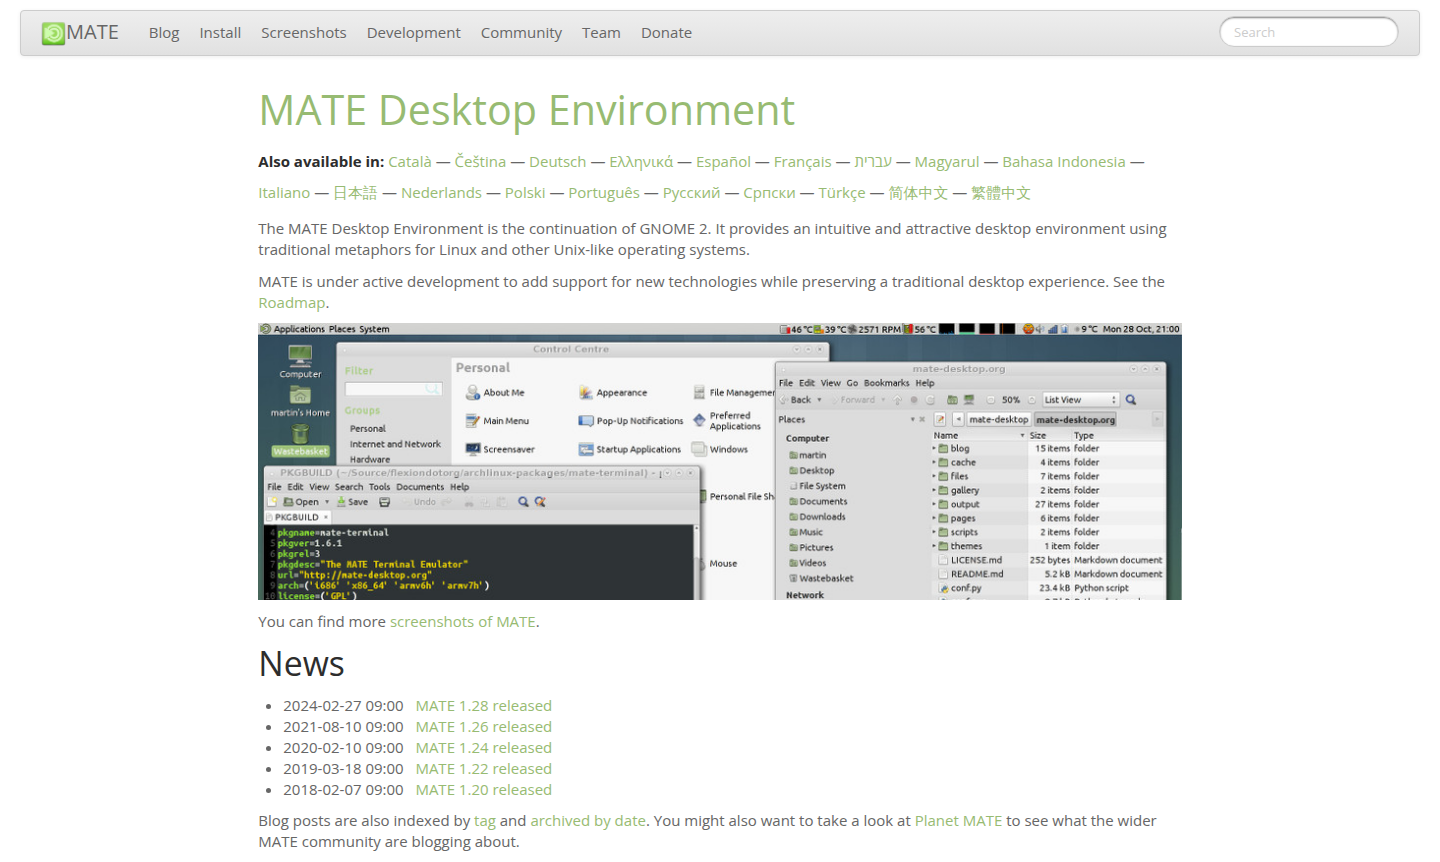Follow the Roadmap link
The width and height of the screenshot is (1440, 862).
pos(291,303)
